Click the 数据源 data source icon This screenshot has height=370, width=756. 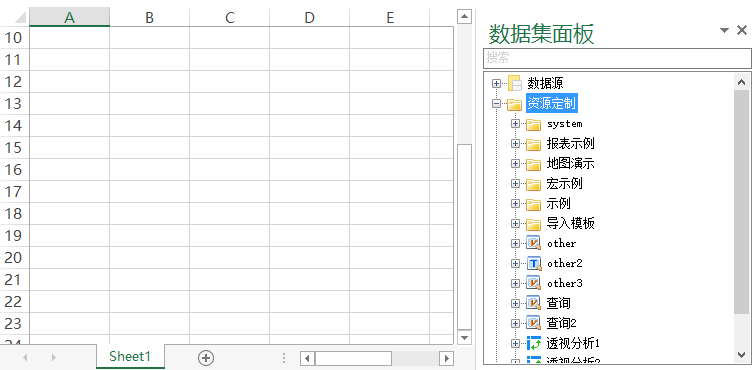click(x=514, y=83)
